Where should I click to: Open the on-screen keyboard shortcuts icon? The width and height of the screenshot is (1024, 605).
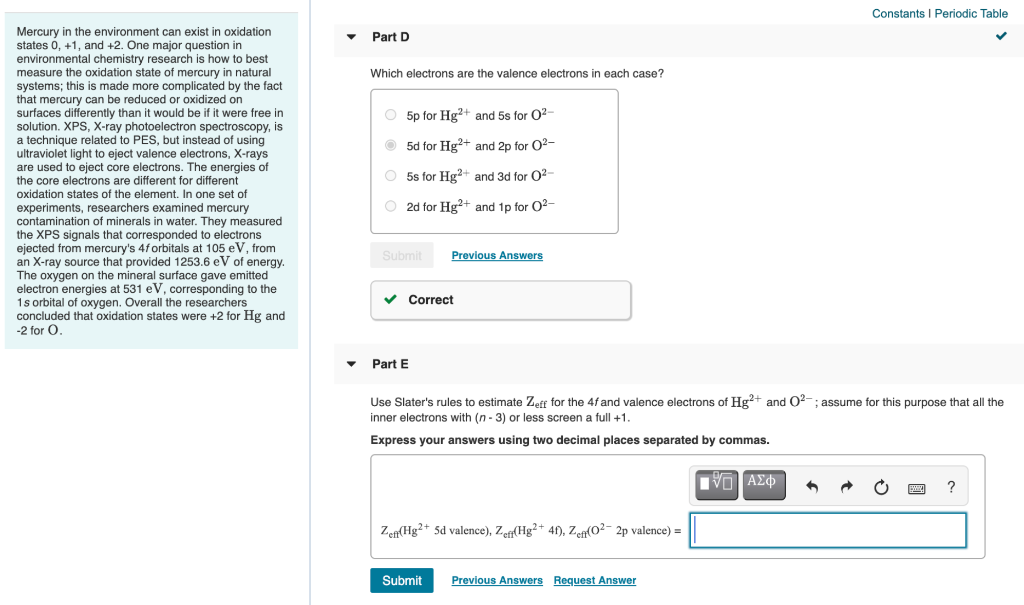pos(916,486)
